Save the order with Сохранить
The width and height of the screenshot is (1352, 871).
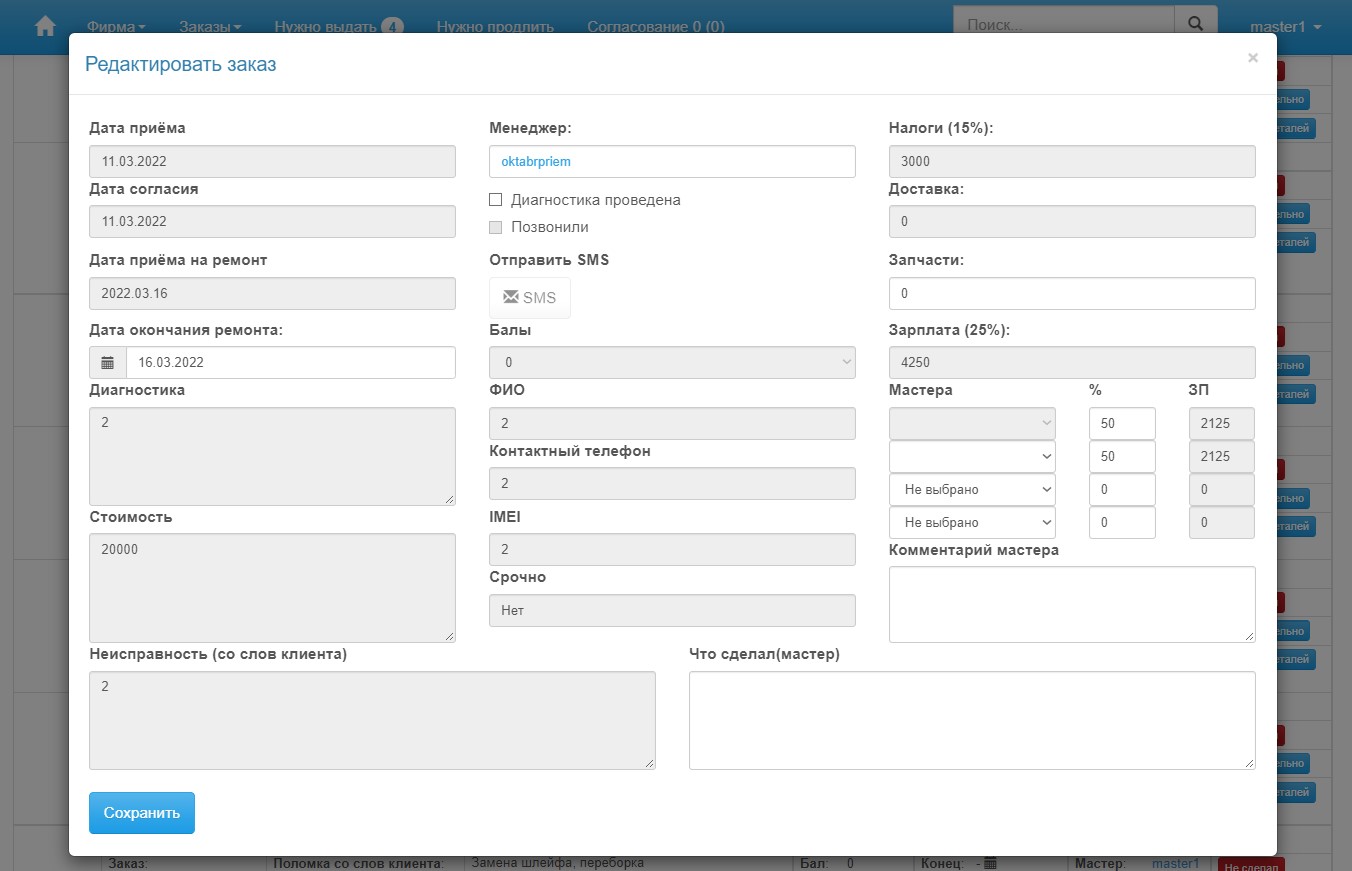(142, 813)
